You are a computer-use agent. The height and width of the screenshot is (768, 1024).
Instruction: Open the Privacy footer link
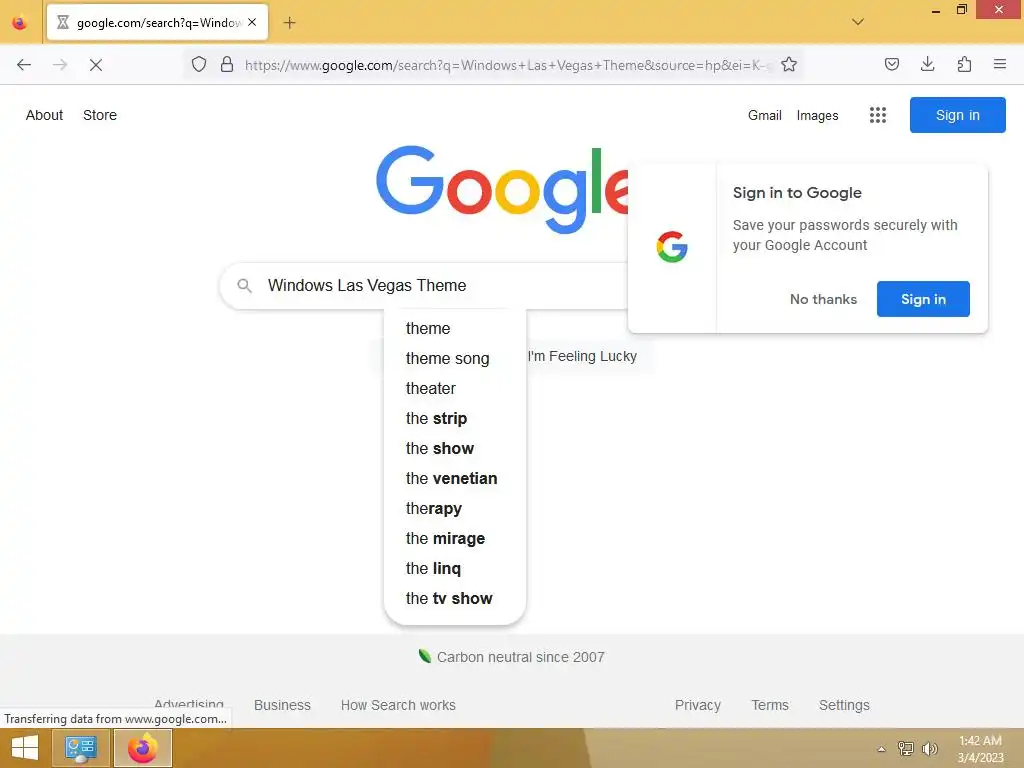697,705
